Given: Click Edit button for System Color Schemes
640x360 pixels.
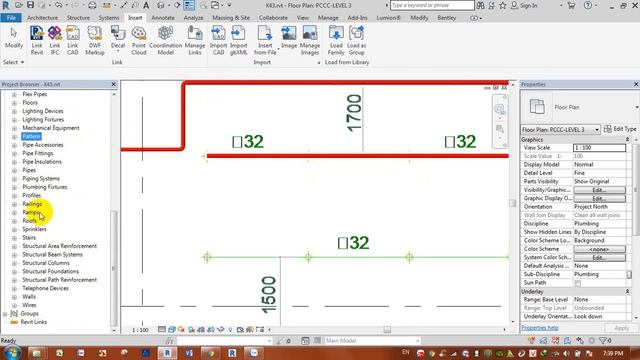Looking at the screenshot, I should tap(599, 258).
